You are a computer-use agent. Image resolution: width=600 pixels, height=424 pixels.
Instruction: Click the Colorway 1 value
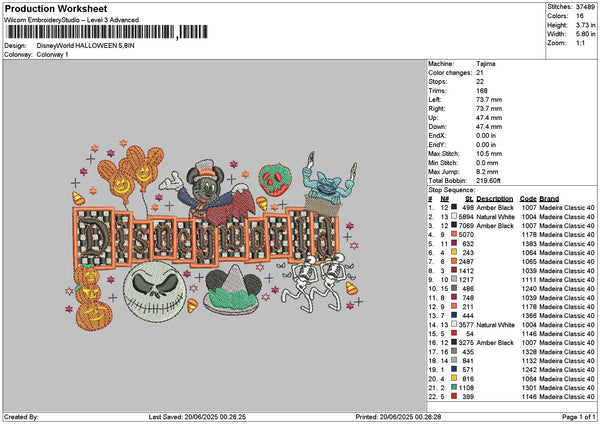click(52, 55)
